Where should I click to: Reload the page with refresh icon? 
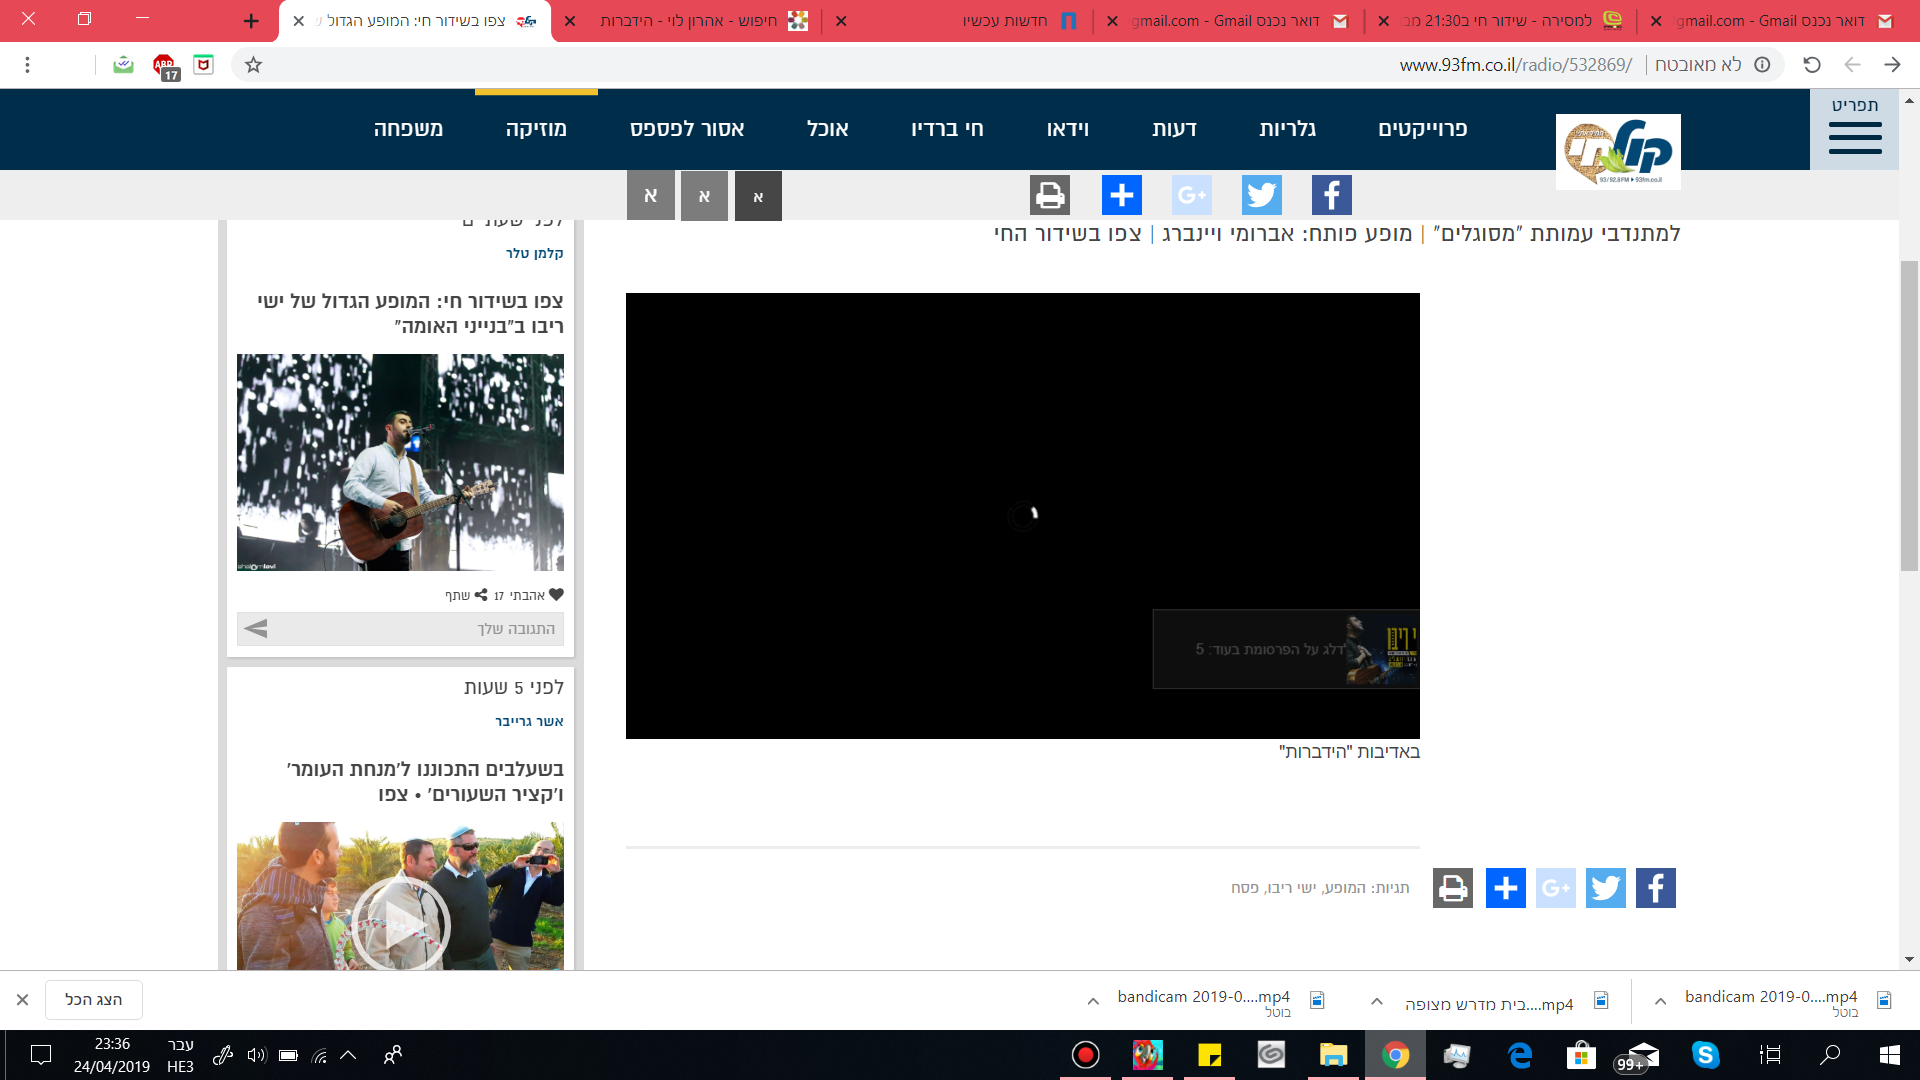[1811, 65]
